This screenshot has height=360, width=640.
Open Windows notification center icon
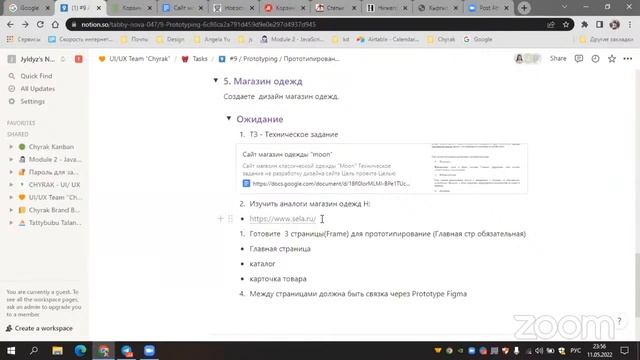point(624,351)
